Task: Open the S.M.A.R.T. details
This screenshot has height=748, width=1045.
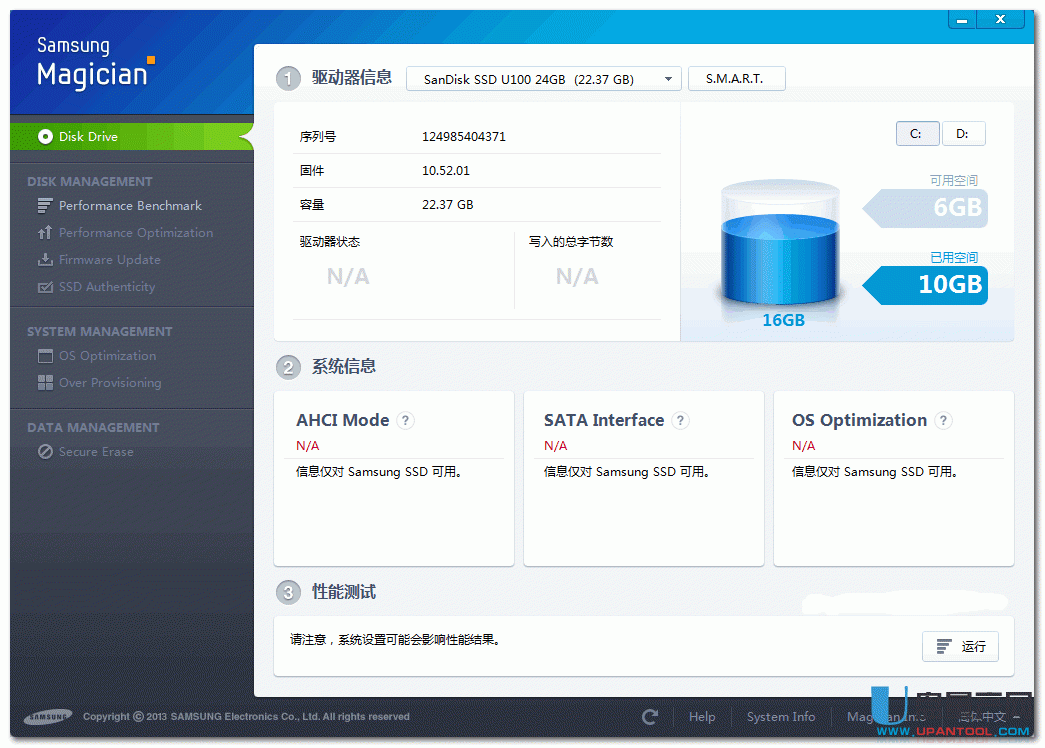Action: point(736,79)
